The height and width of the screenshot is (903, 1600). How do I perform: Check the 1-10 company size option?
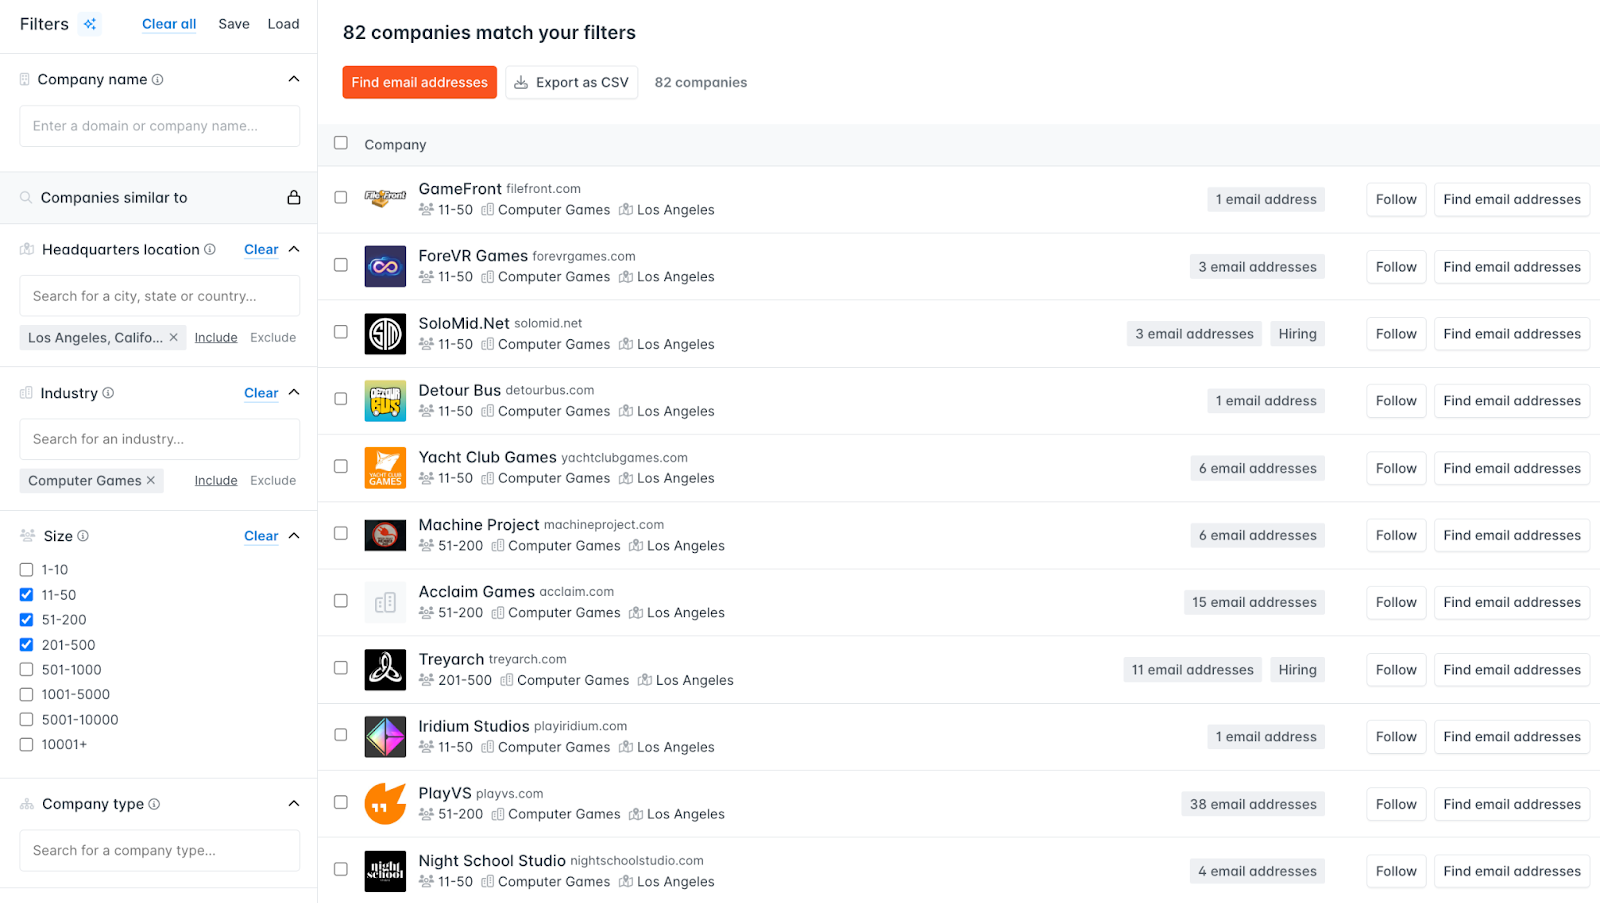pyautogui.click(x=25, y=569)
